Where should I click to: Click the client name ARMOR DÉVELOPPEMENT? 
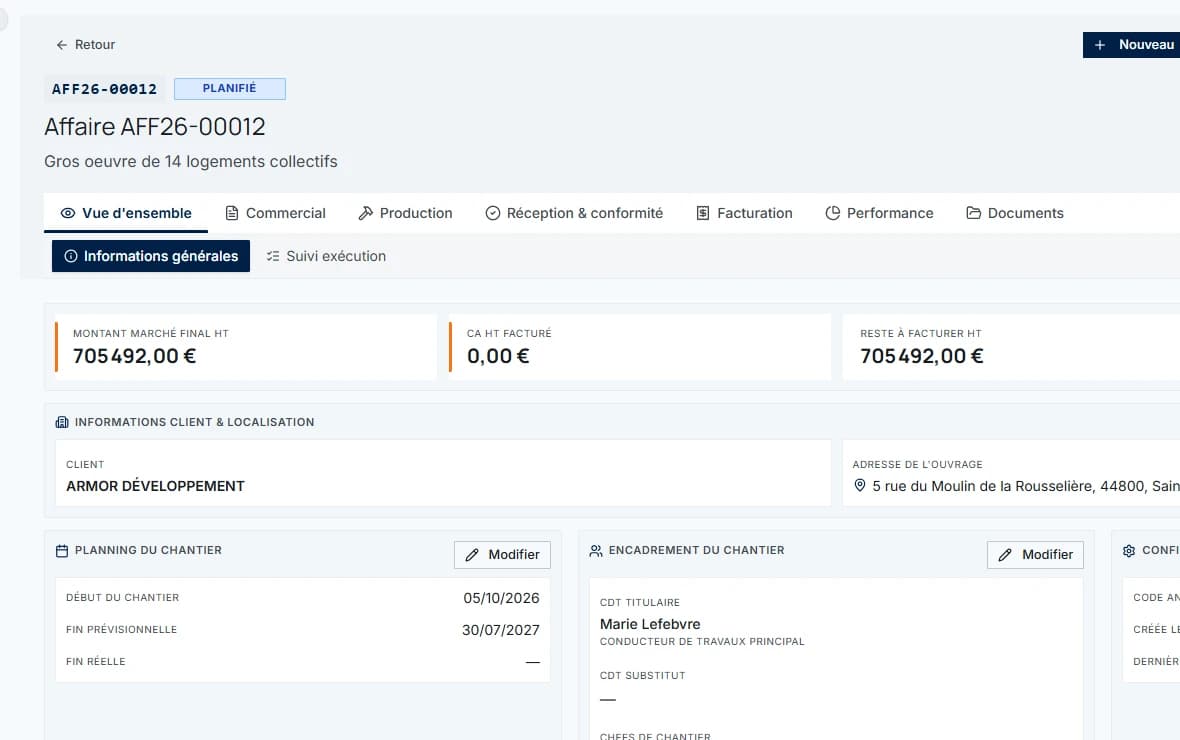155,486
